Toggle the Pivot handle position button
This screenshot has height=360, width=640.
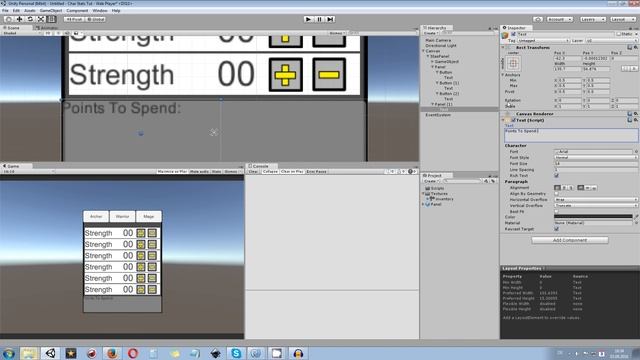[74, 19]
